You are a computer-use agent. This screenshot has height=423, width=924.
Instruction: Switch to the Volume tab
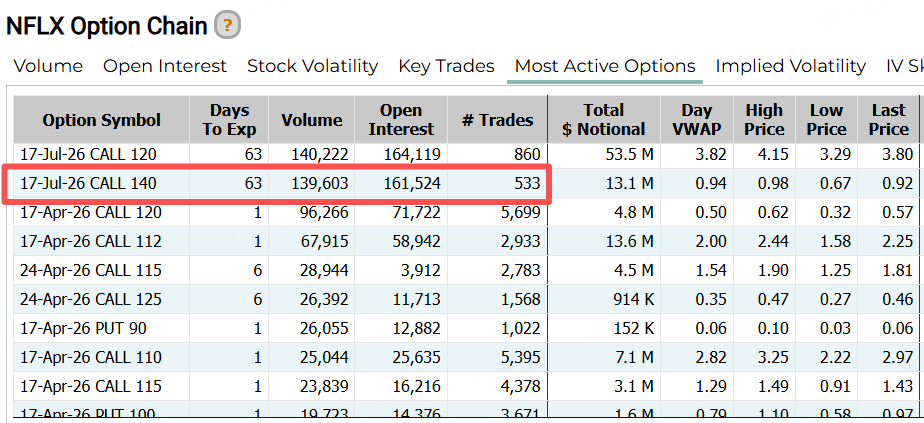48,66
